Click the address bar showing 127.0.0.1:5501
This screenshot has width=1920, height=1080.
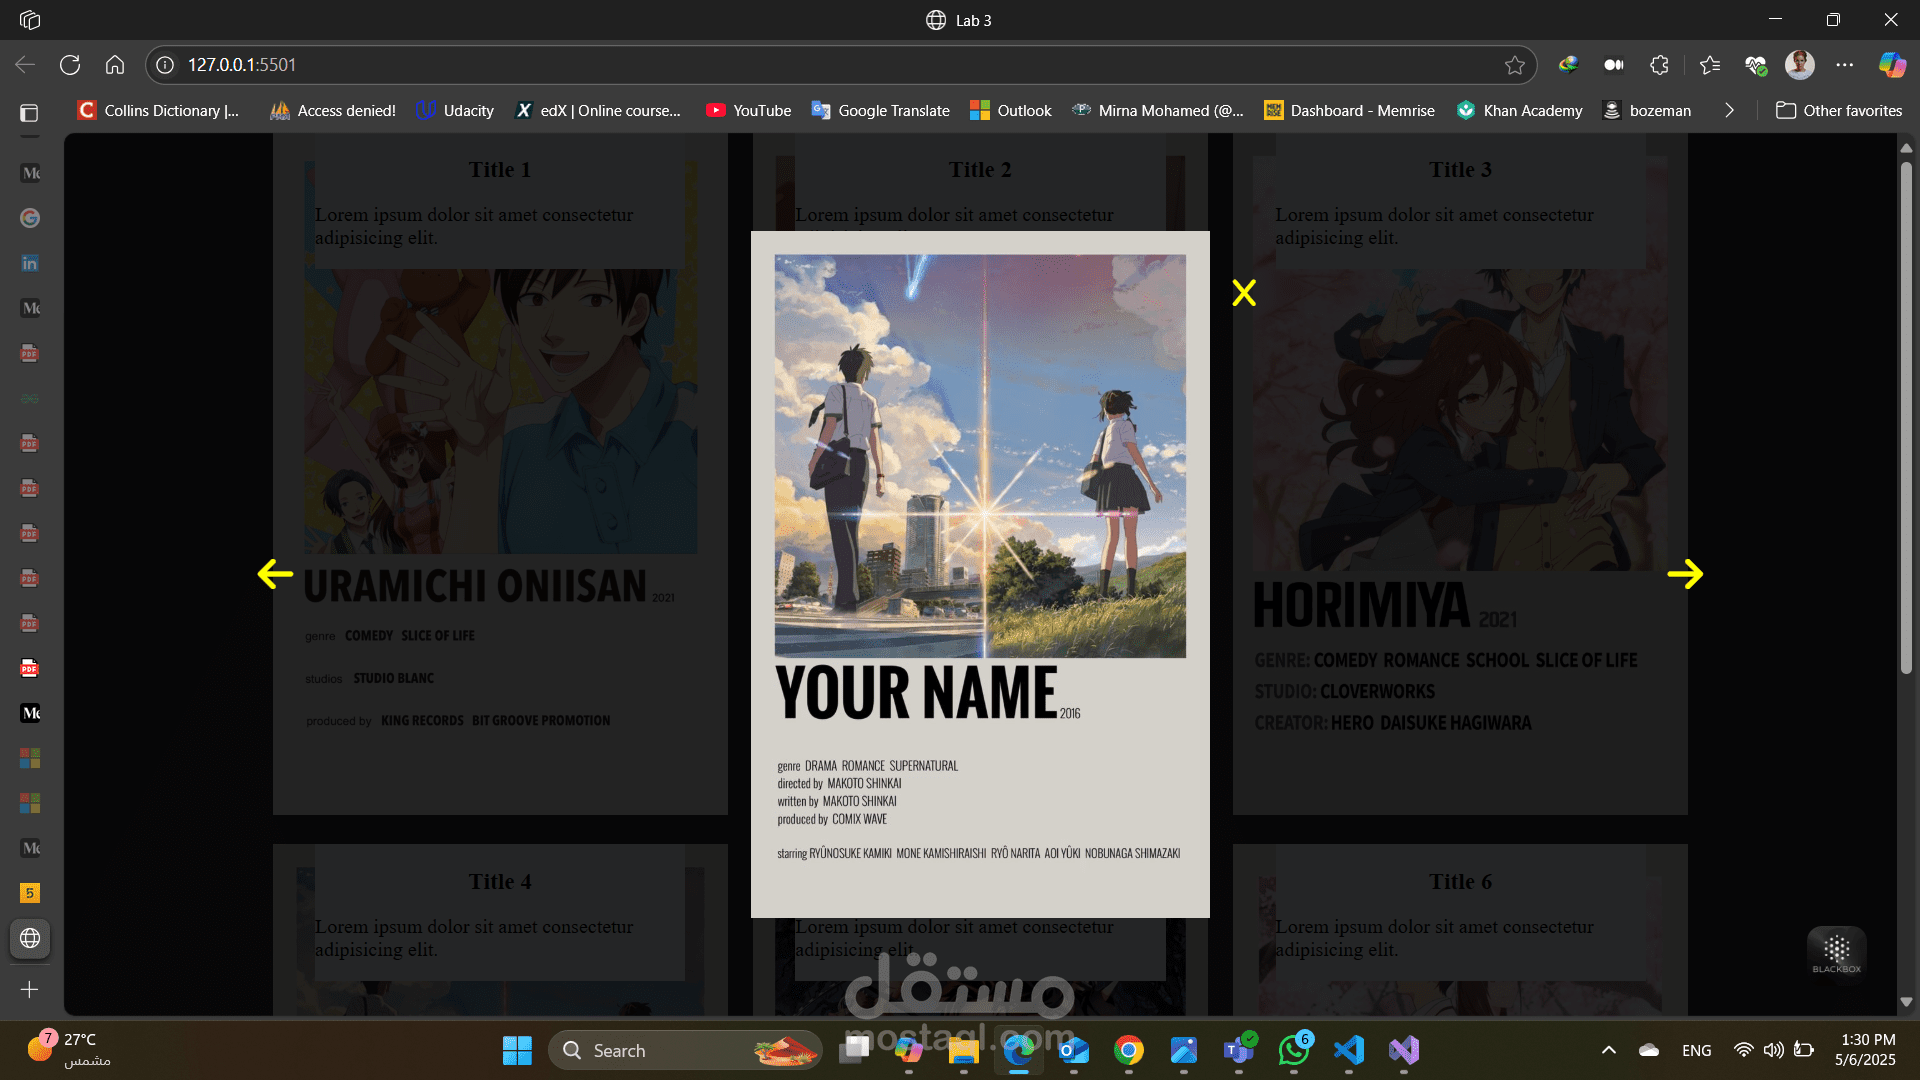coord(840,65)
